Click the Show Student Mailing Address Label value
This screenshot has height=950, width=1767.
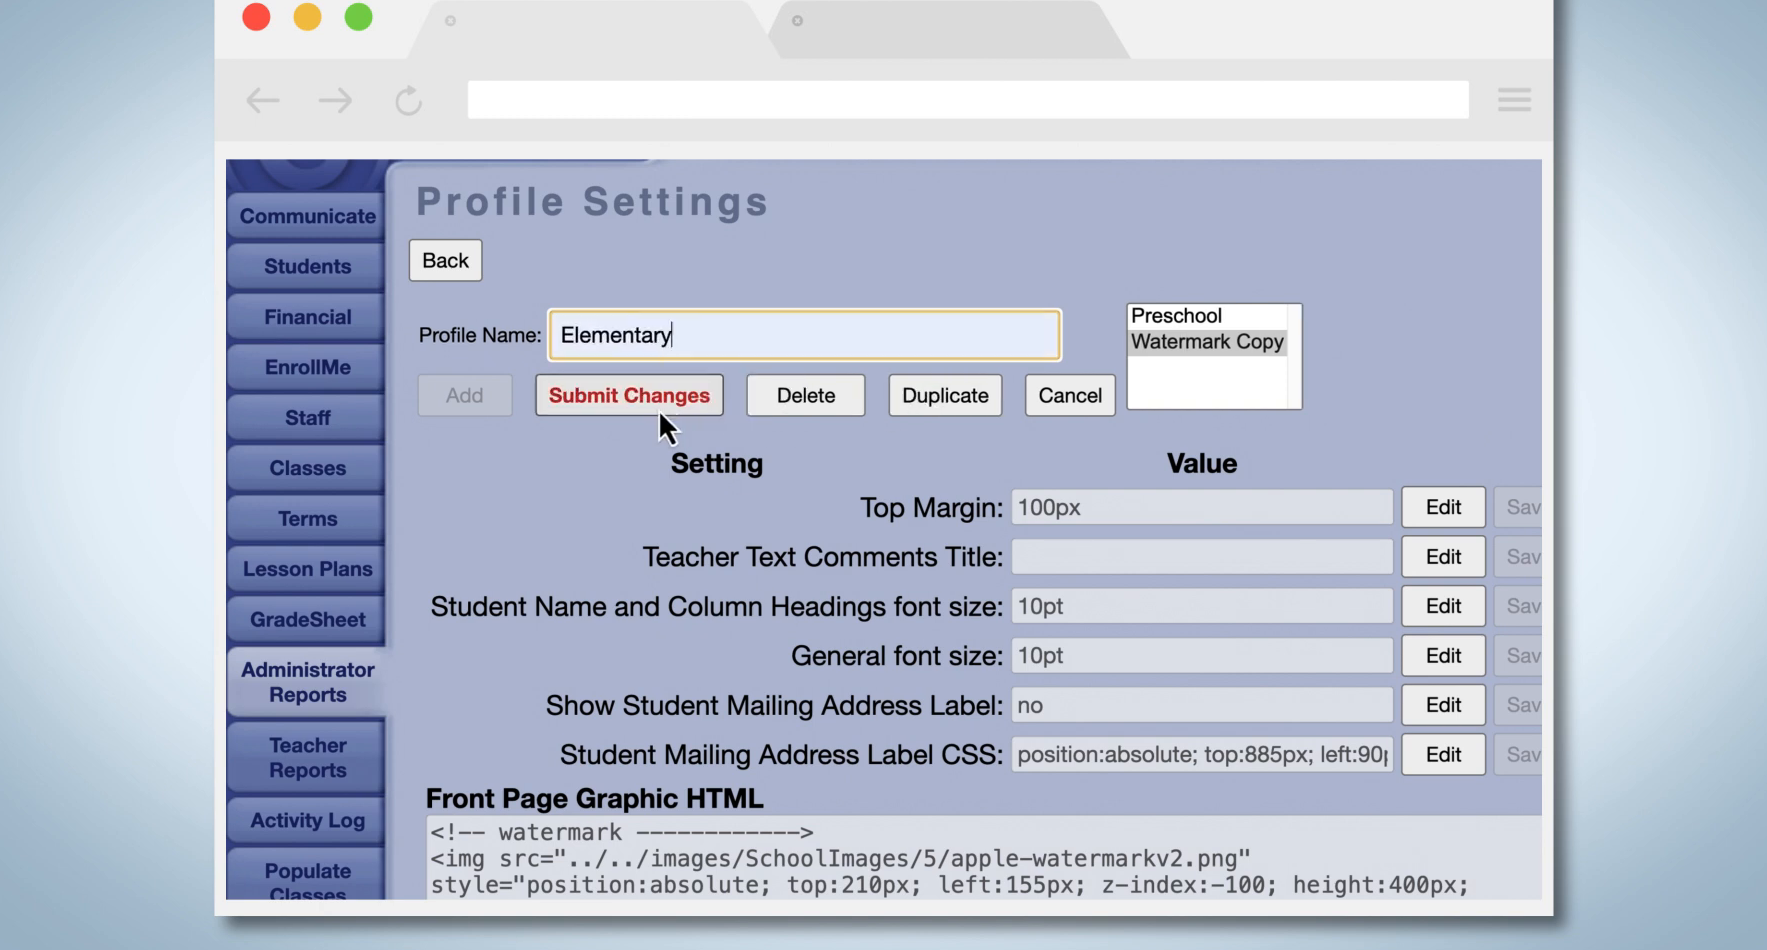click(x=1202, y=705)
